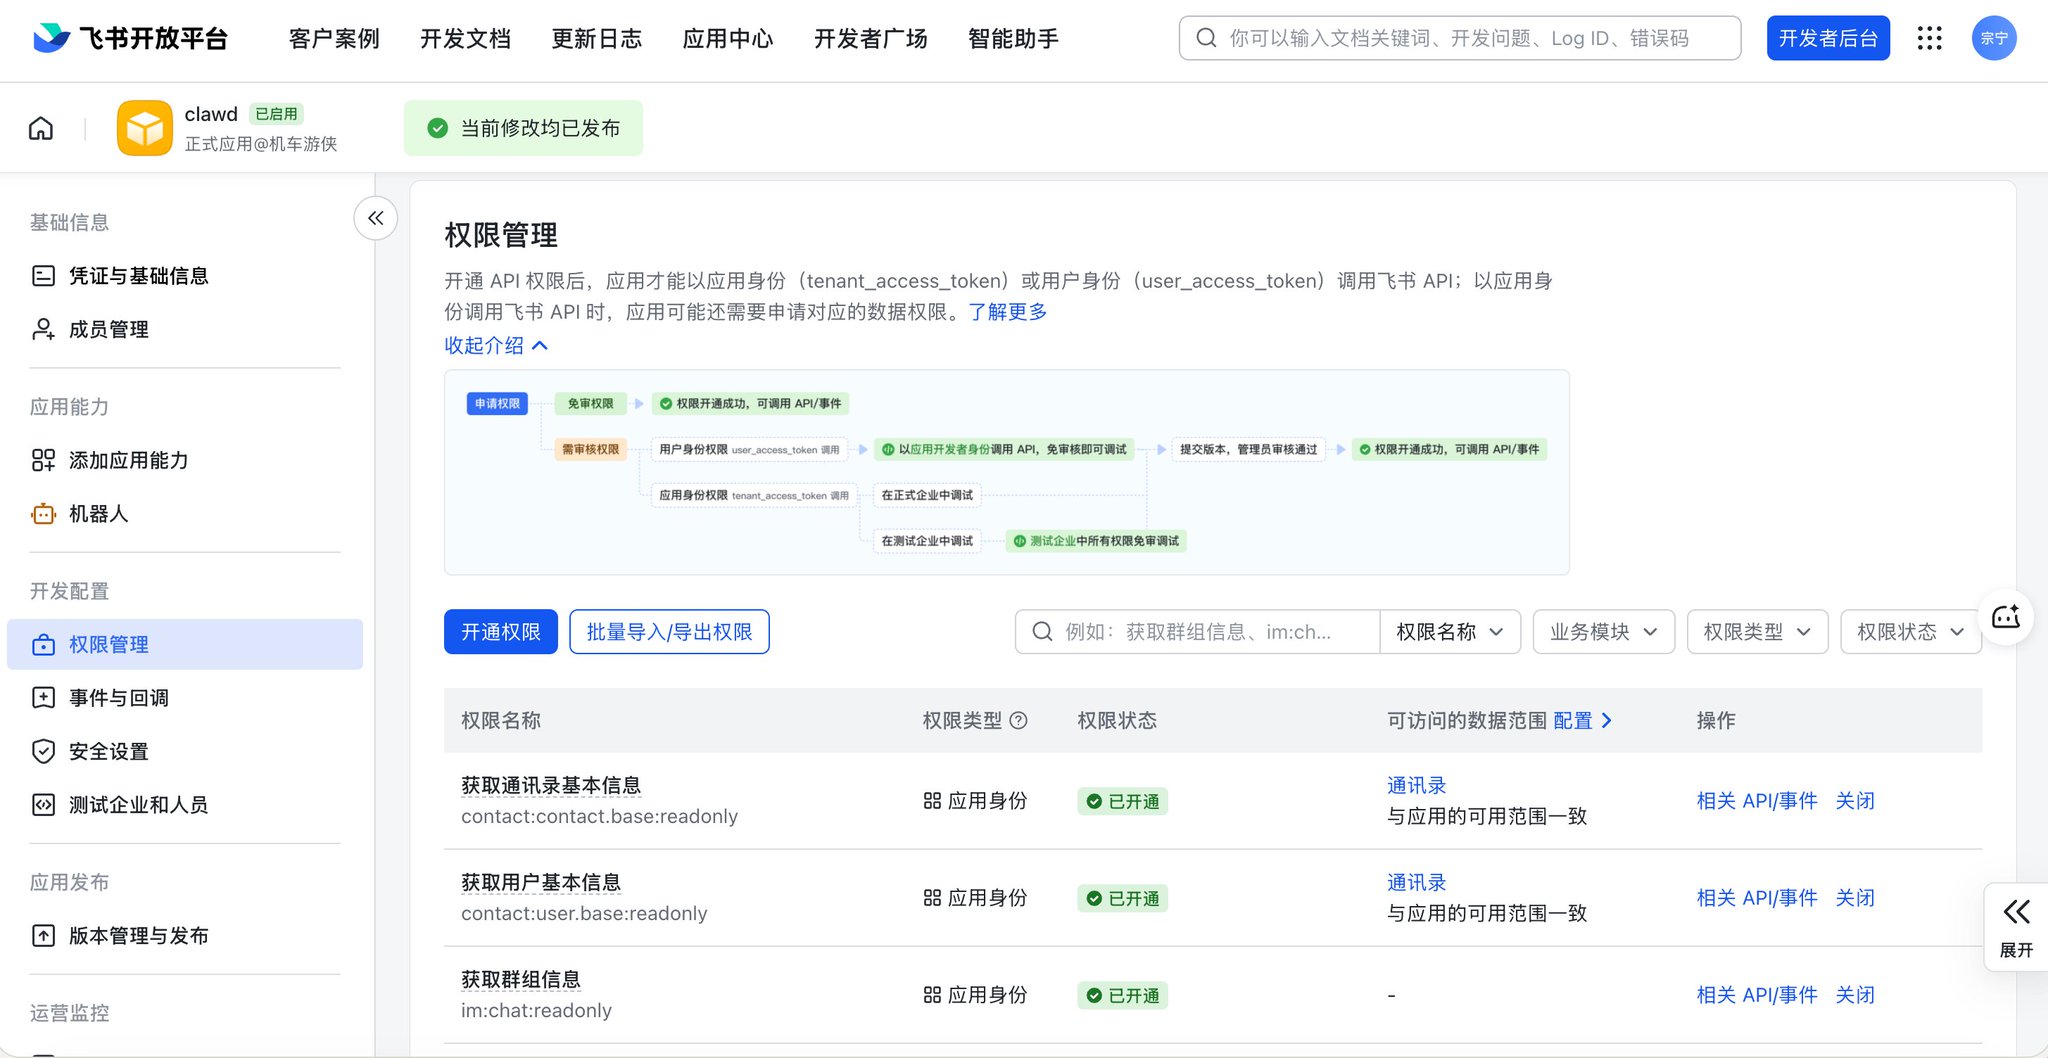Click 关闭 for 获取群组信息

coord(1855,995)
